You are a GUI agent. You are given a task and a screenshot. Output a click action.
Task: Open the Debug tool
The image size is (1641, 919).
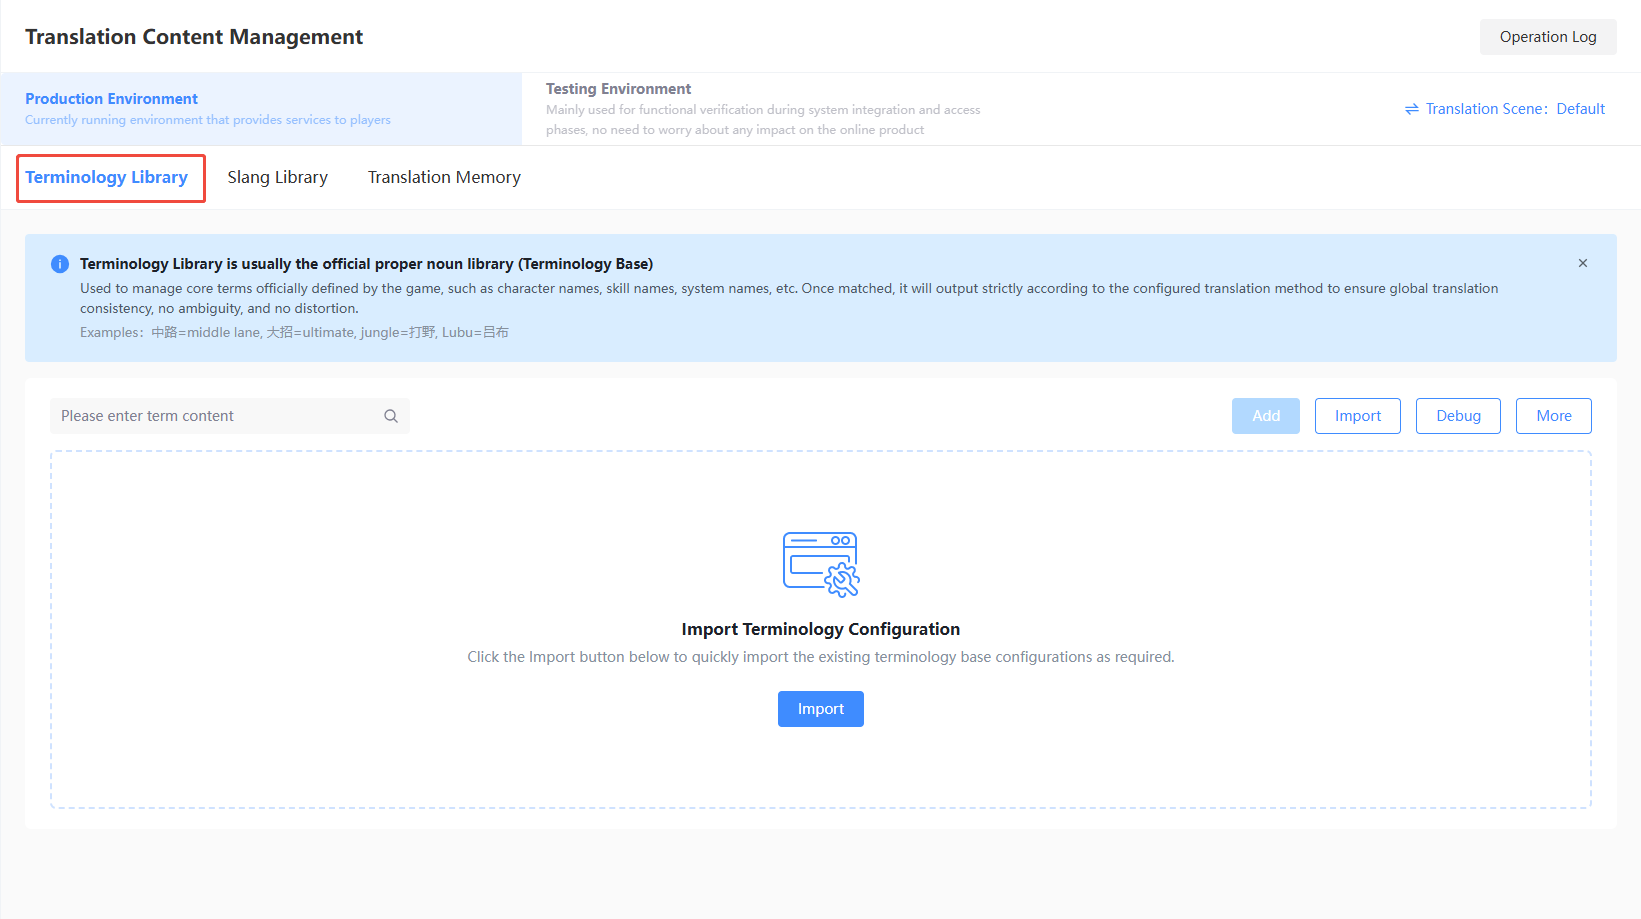[1458, 416]
